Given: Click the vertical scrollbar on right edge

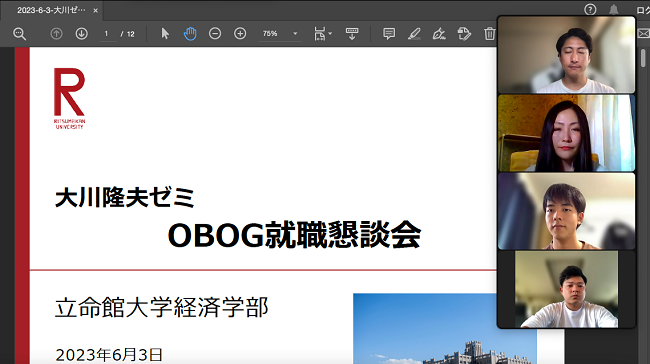Looking at the screenshot, I should pyautogui.click(x=643, y=58).
